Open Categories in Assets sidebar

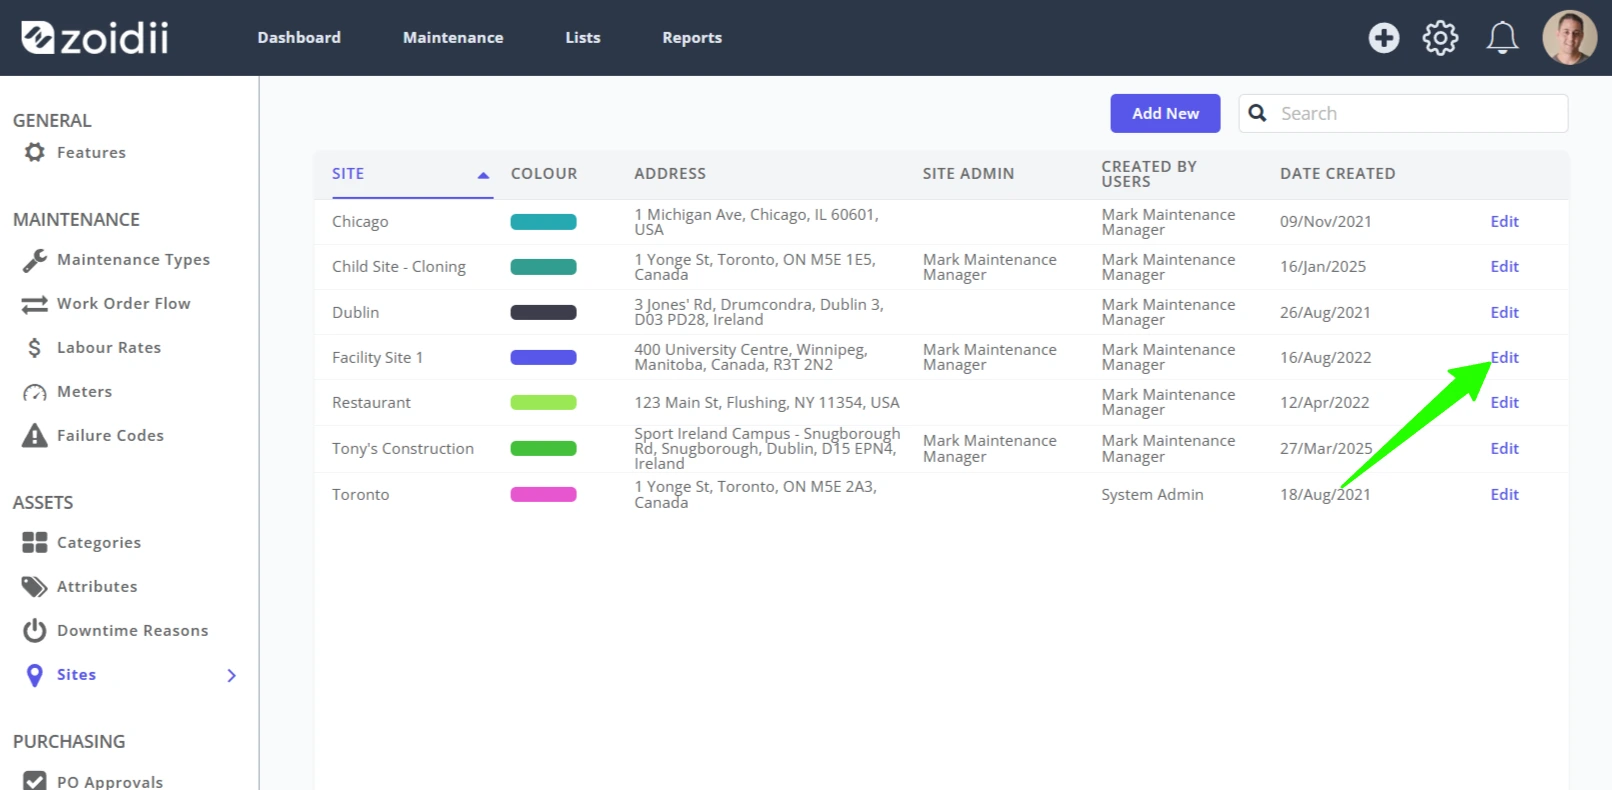(98, 543)
